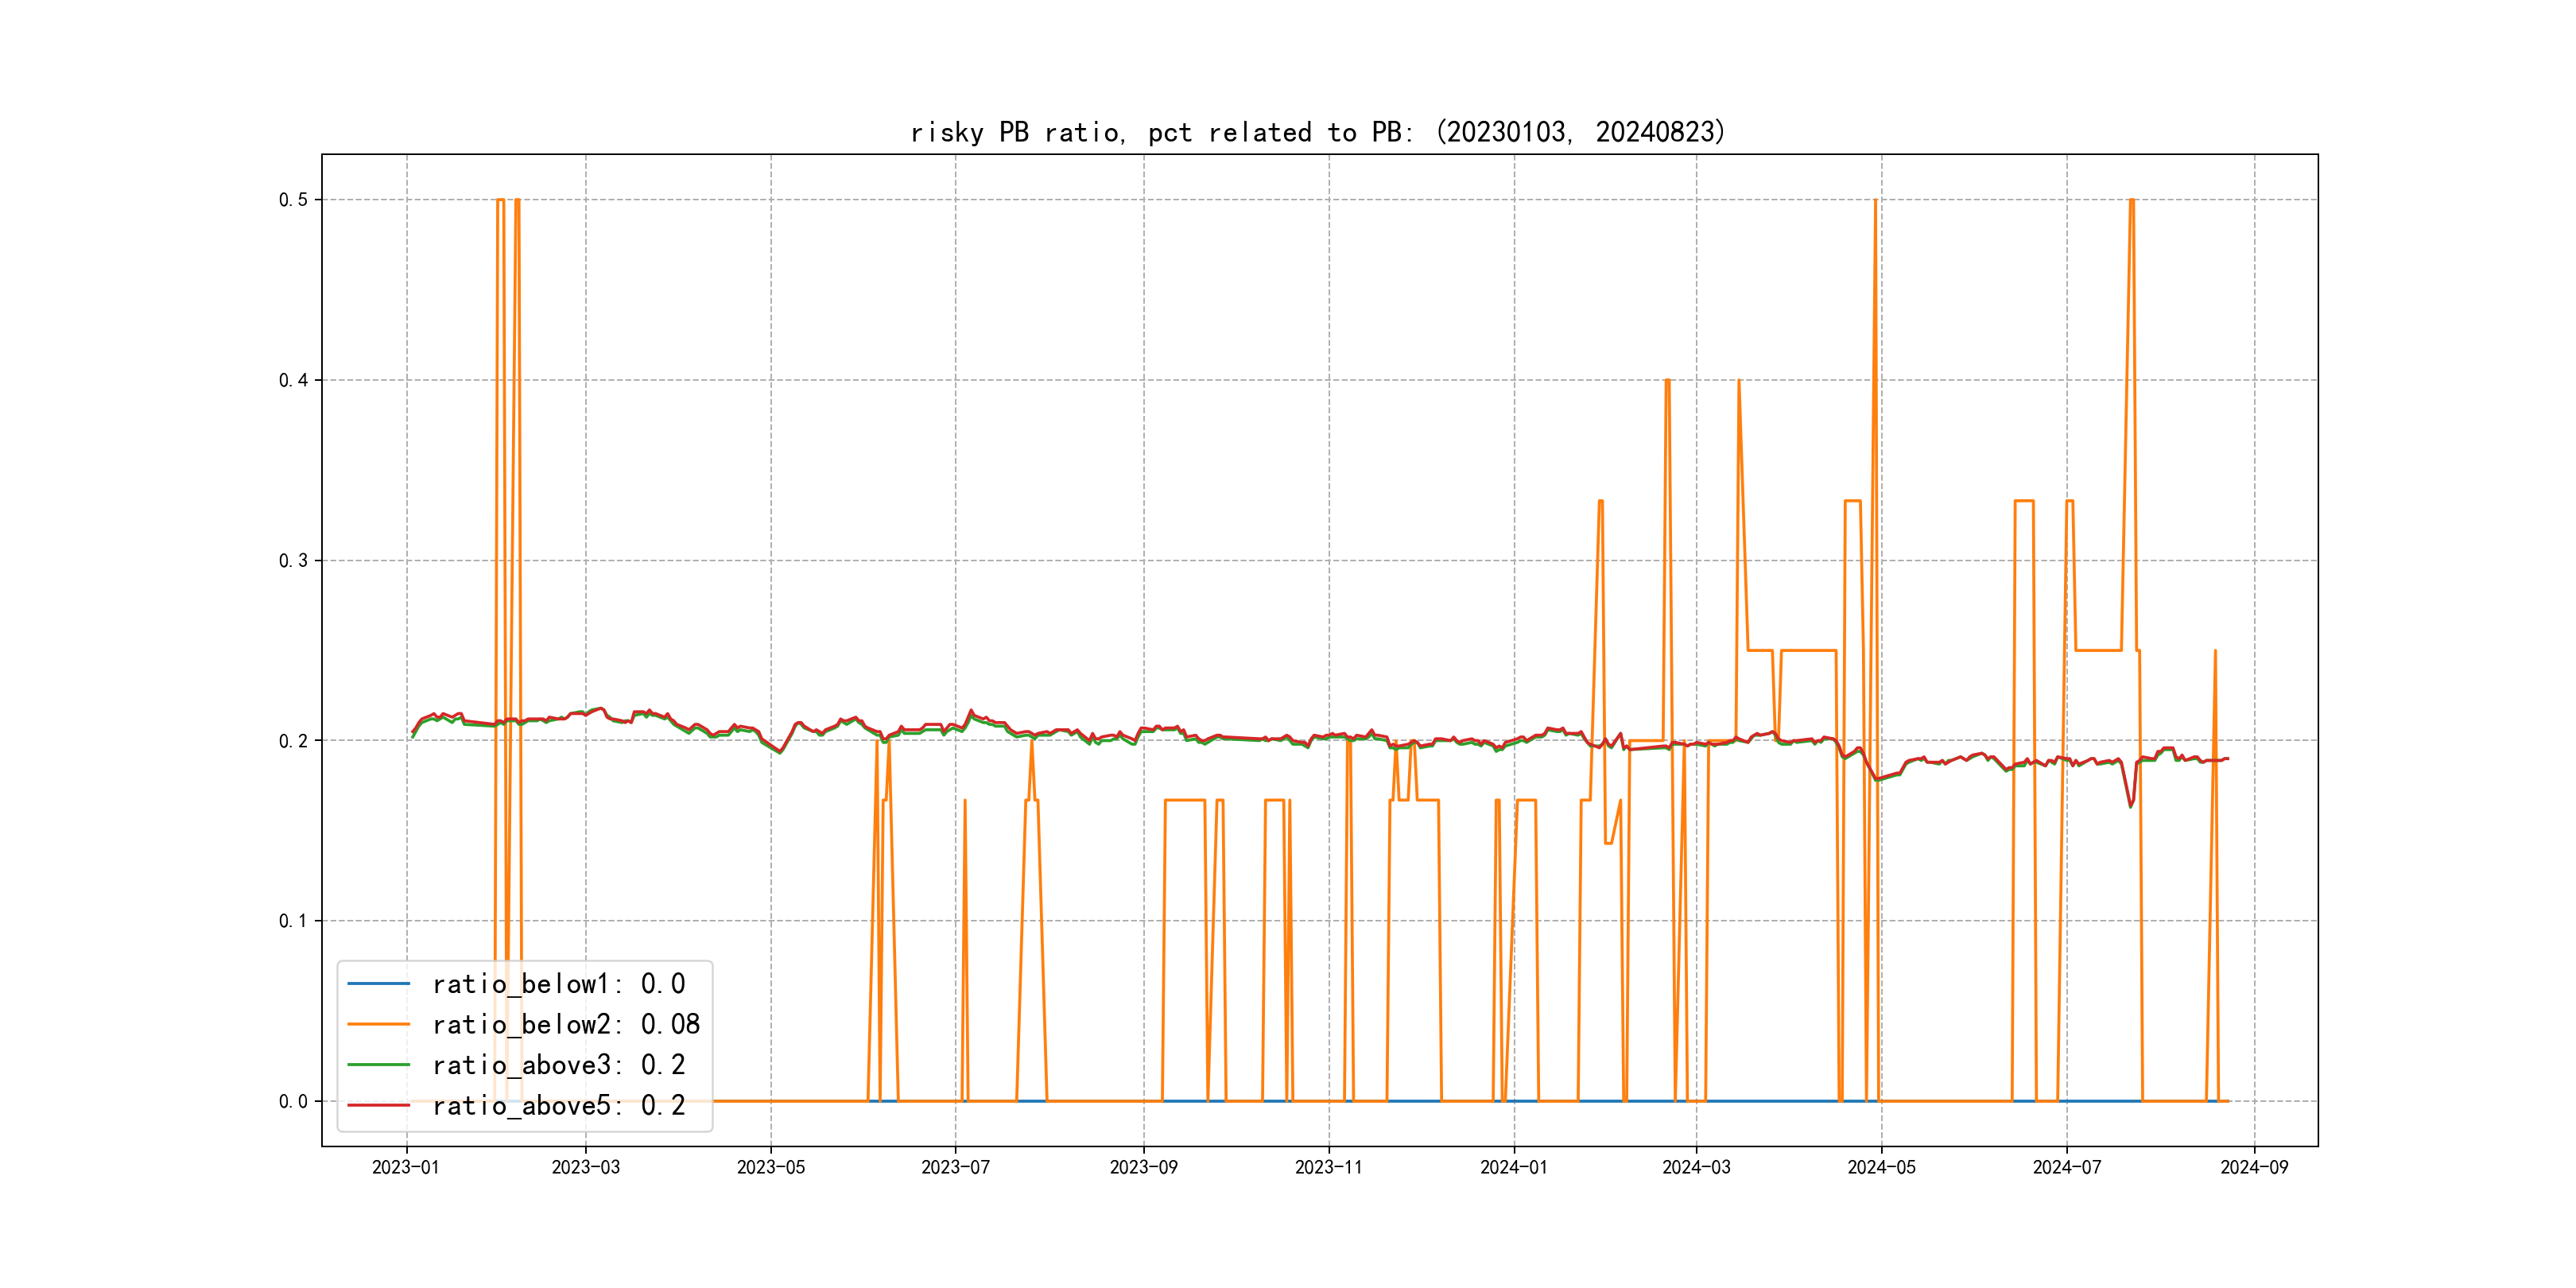The image size is (2576, 1288).
Task: Click the 0.3 y-axis tick label
Action: coord(293,561)
